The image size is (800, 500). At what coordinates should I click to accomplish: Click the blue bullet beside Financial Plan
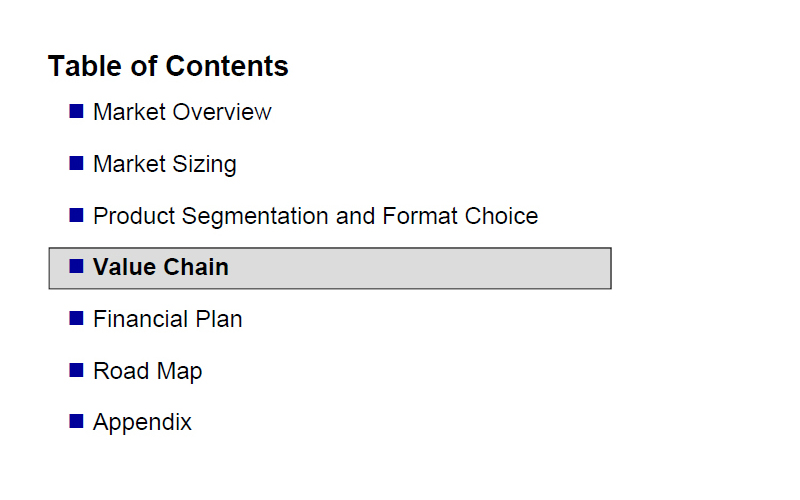tap(76, 318)
